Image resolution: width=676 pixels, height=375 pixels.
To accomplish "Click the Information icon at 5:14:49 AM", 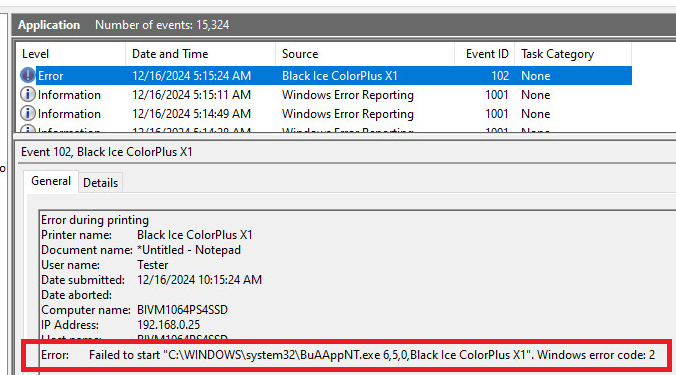I will [28, 113].
